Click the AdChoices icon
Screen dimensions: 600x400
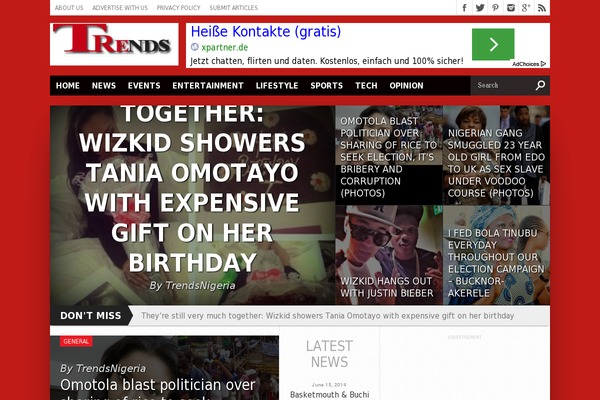pos(529,64)
